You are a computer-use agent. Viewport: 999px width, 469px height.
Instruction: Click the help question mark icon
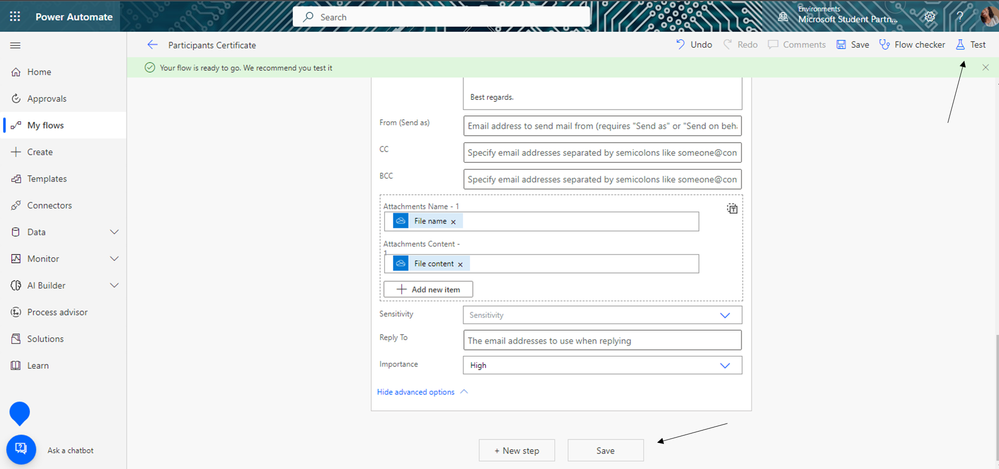point(960,17)
